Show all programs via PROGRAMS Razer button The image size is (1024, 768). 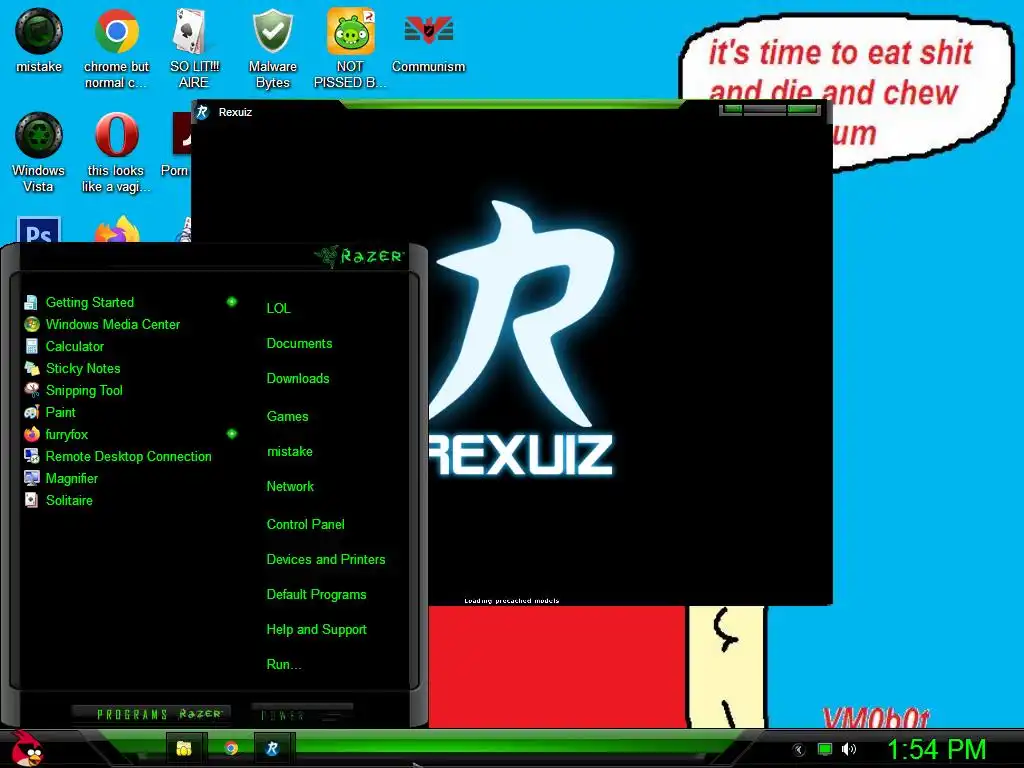(x=150, y=714)
